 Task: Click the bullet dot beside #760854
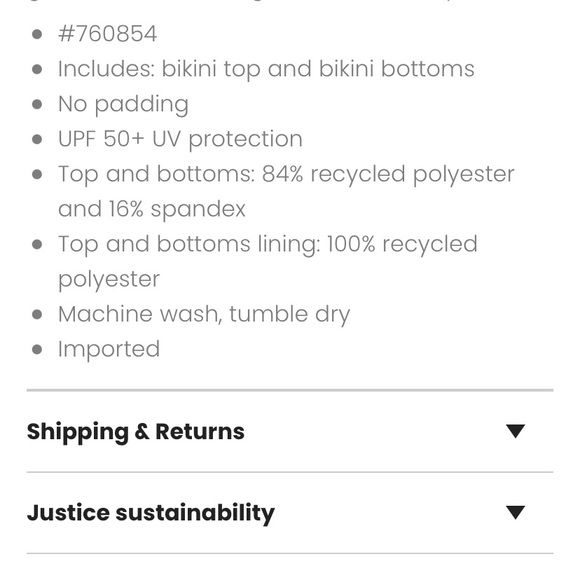37,34
